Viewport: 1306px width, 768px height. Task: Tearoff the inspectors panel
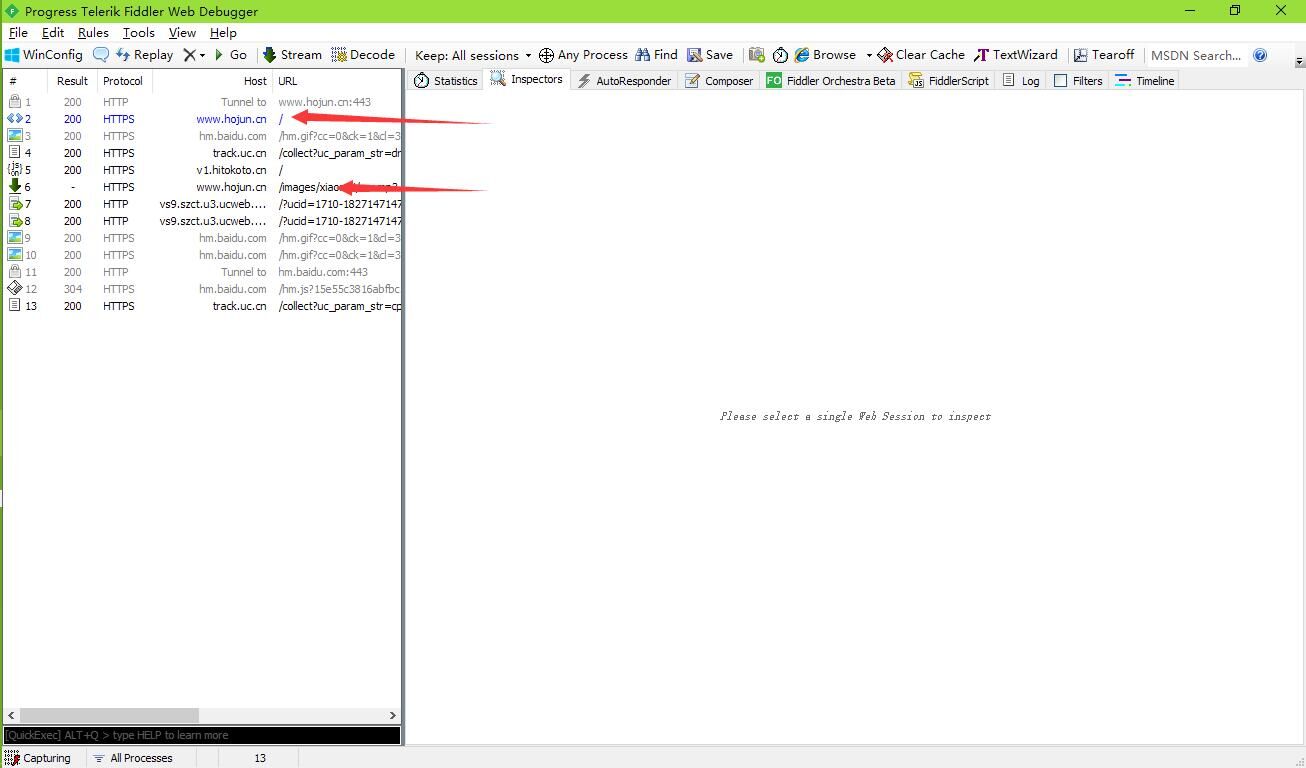pos(1104,55)
